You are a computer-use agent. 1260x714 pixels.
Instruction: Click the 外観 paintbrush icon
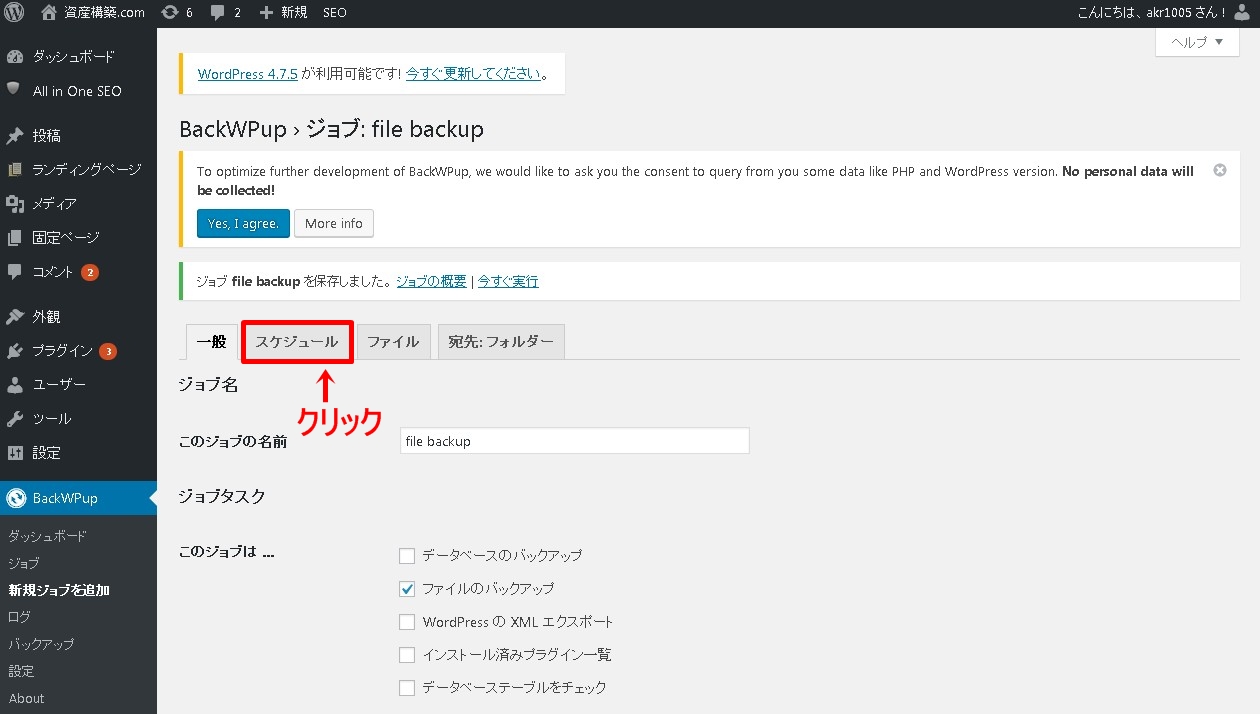(14, 317)
